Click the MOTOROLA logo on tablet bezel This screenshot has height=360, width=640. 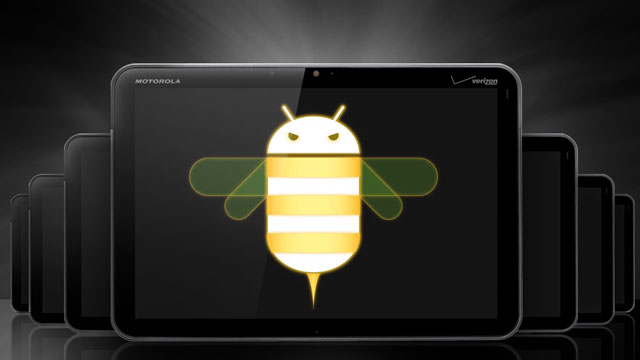(x=158, y=81)
